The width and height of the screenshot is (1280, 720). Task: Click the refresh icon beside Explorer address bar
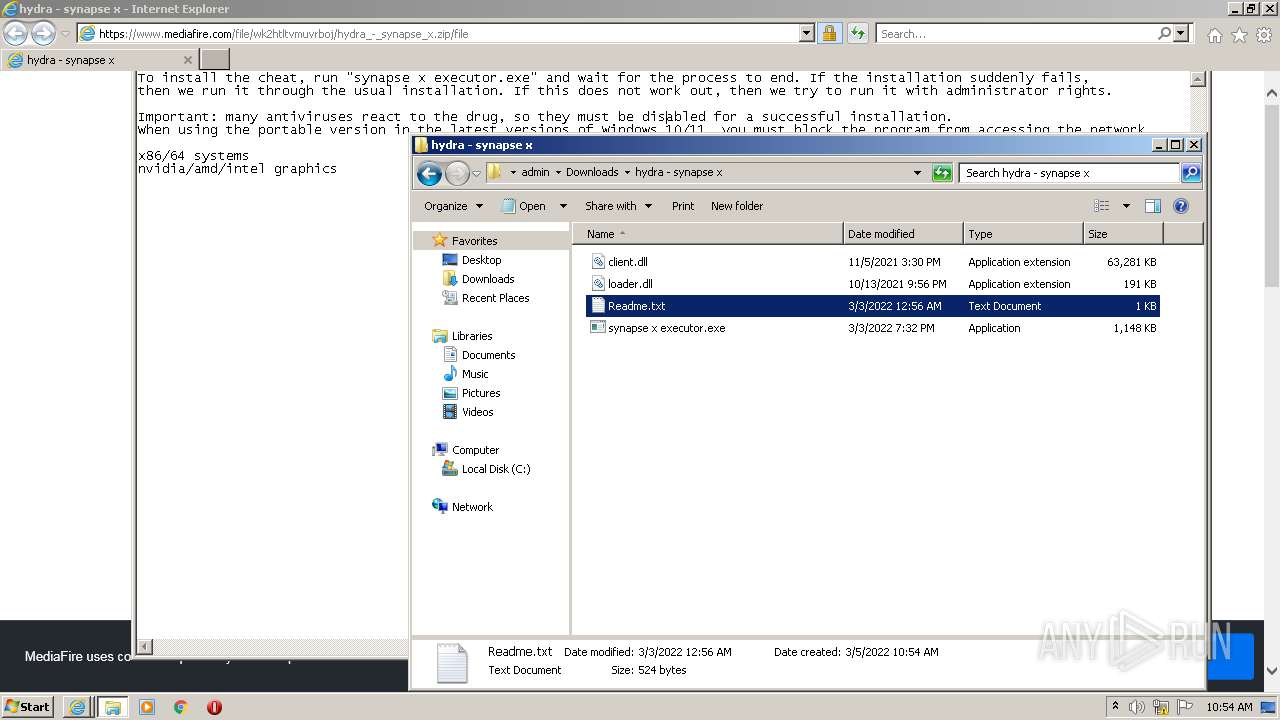(x=942, y=173)
